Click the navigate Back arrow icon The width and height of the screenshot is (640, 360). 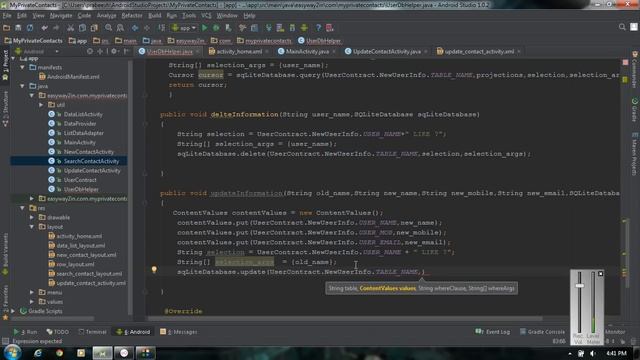135,28
